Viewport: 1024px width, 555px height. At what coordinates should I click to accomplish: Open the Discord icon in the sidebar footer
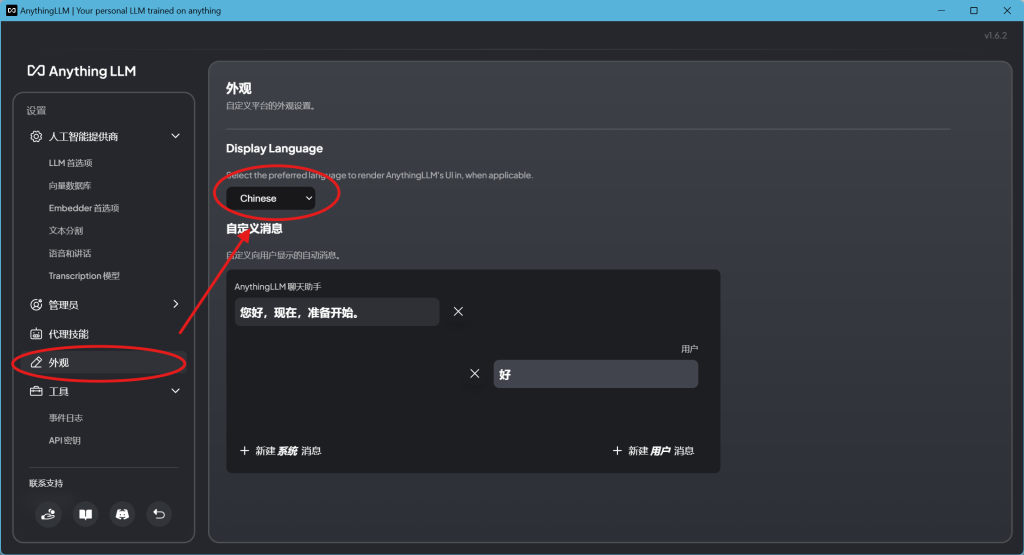pyautogui.click(x=122, y=515)
